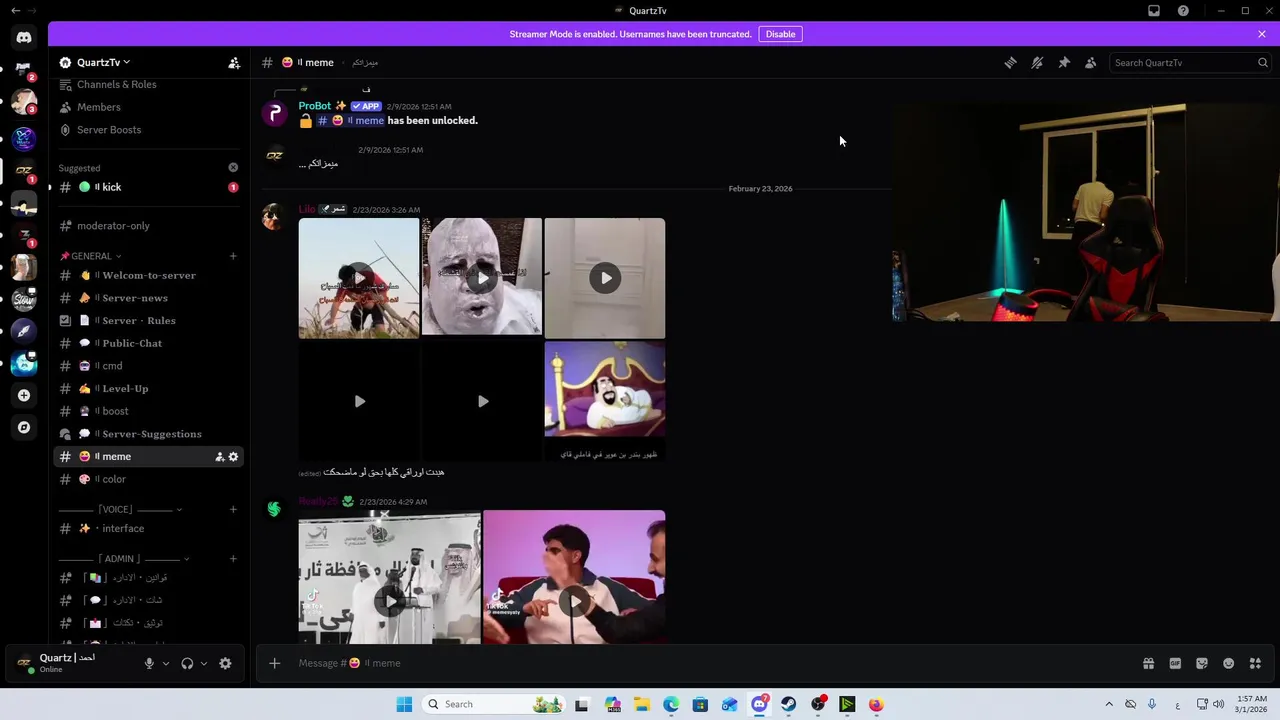This screenshot has width=1280, height=720.
Task: Open the apps launcher icon in message bar
Action: point(1255,663)
